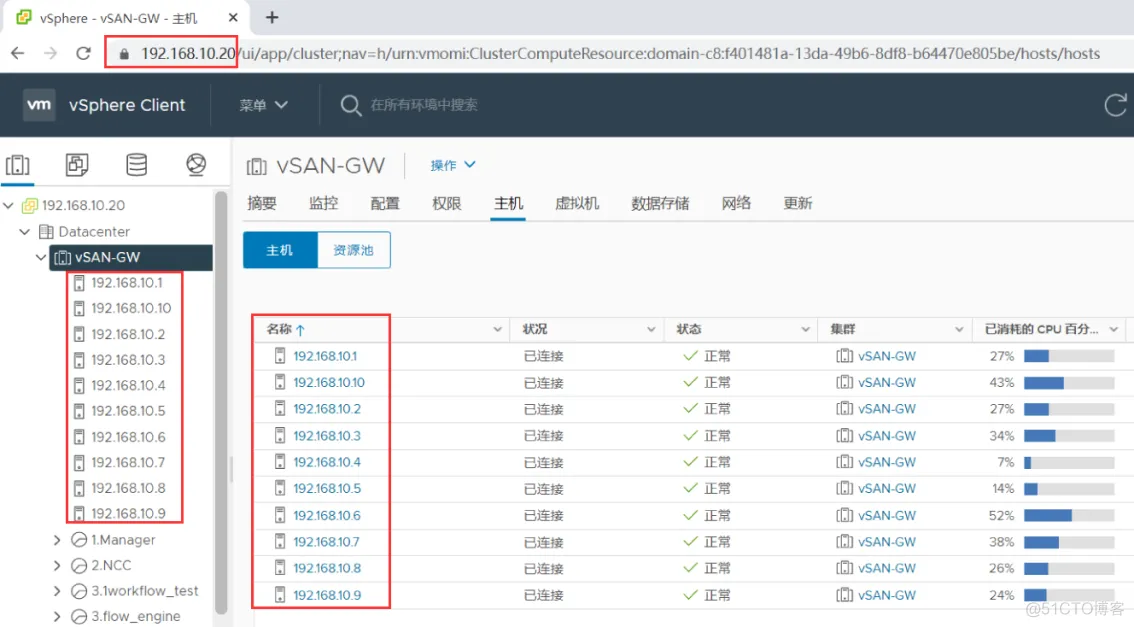The image size is (1134, 627).
Task: Open filter dropdown on 名称 column
Action: (x=498, y=329)
